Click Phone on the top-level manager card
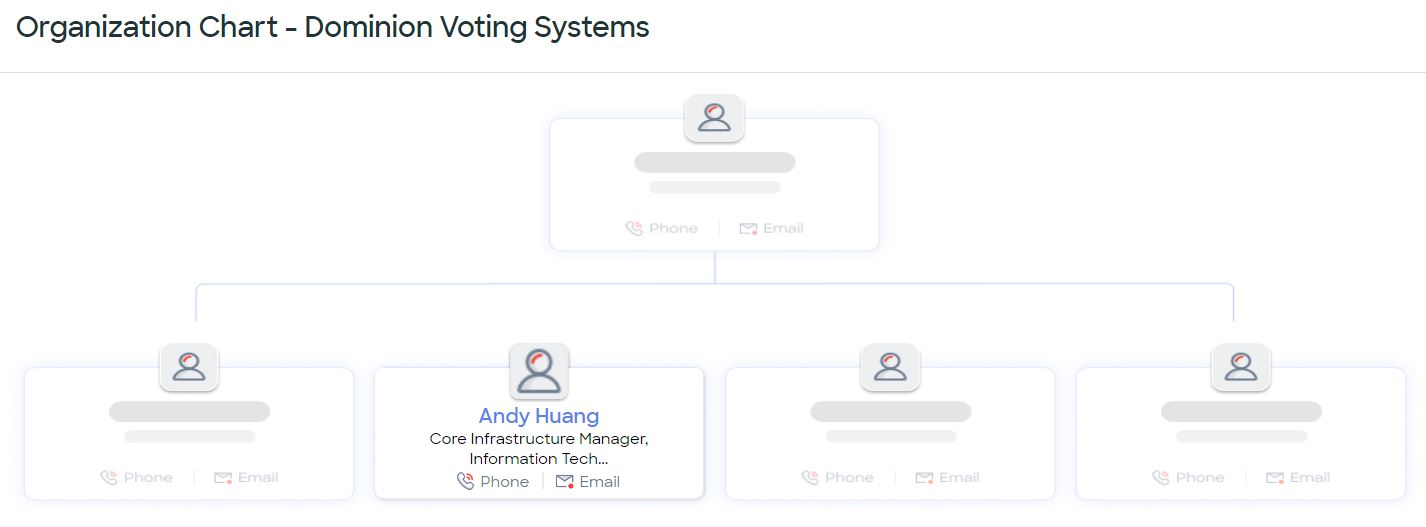Screen dimensions: 1426x527 click(662, 228)
